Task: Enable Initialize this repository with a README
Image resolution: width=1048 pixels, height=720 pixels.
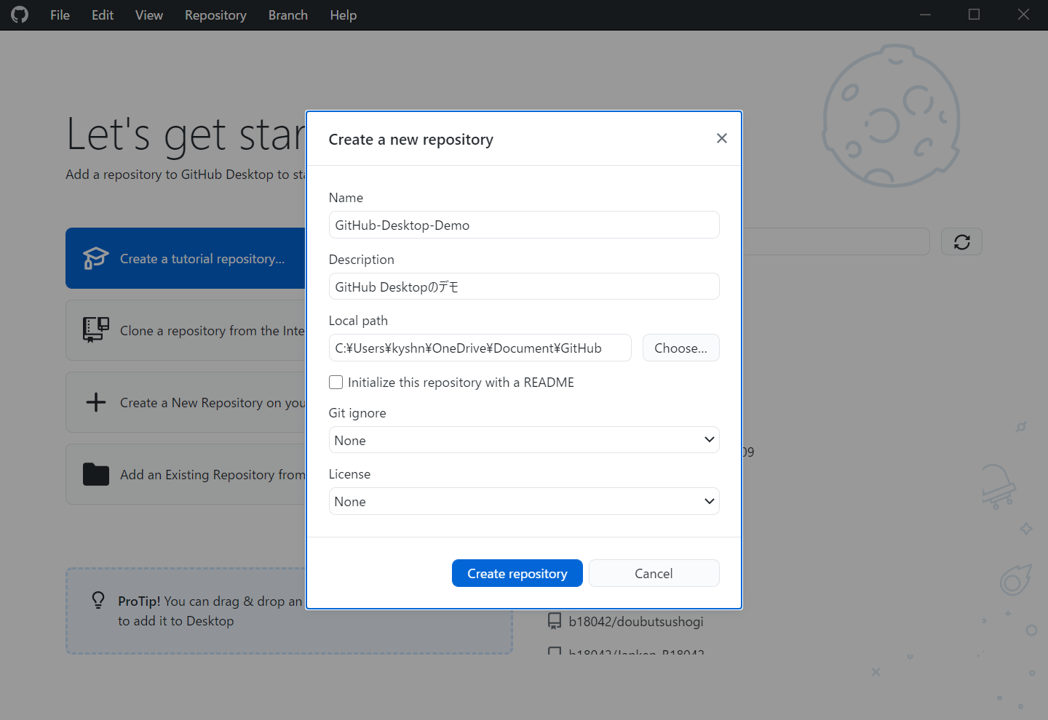Action: coord(336,382)
